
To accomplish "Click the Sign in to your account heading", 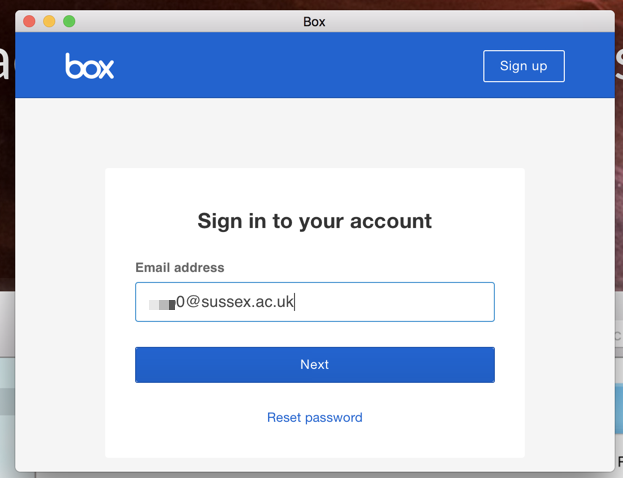I will click(x=315, y=221).
